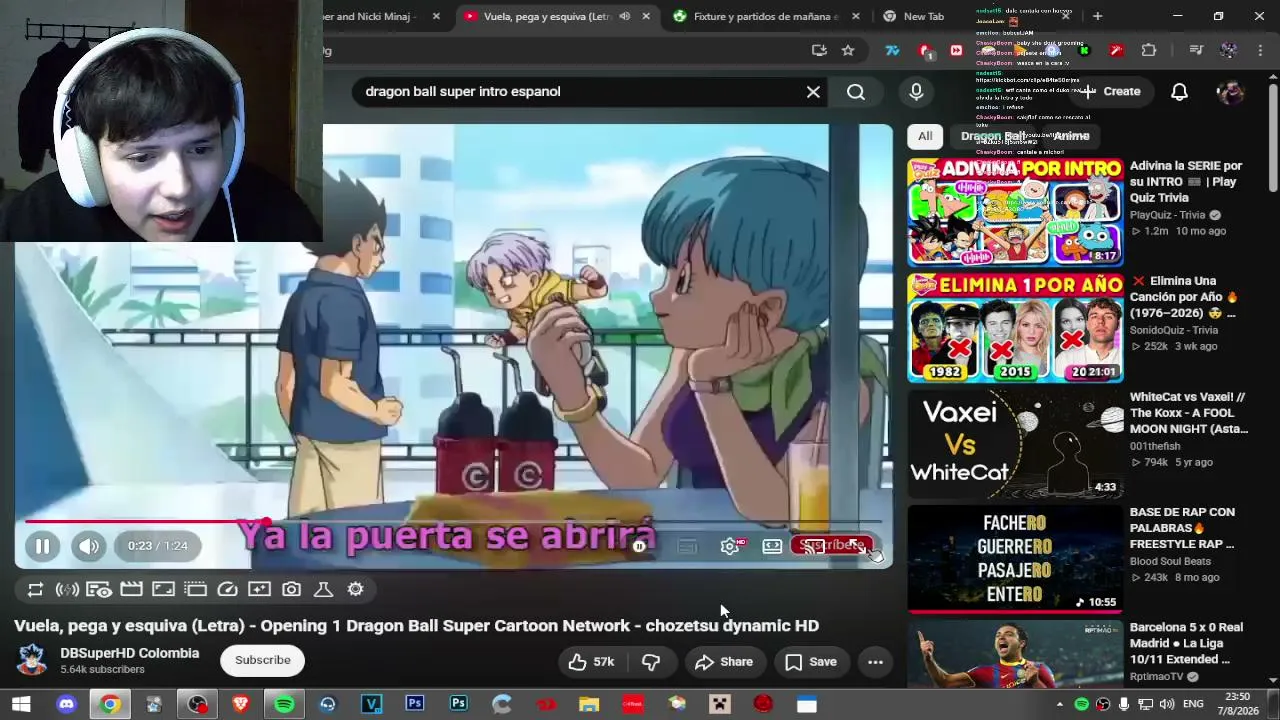
Task: Click the YouTube search input field
Action: click(x=580, y=92)
